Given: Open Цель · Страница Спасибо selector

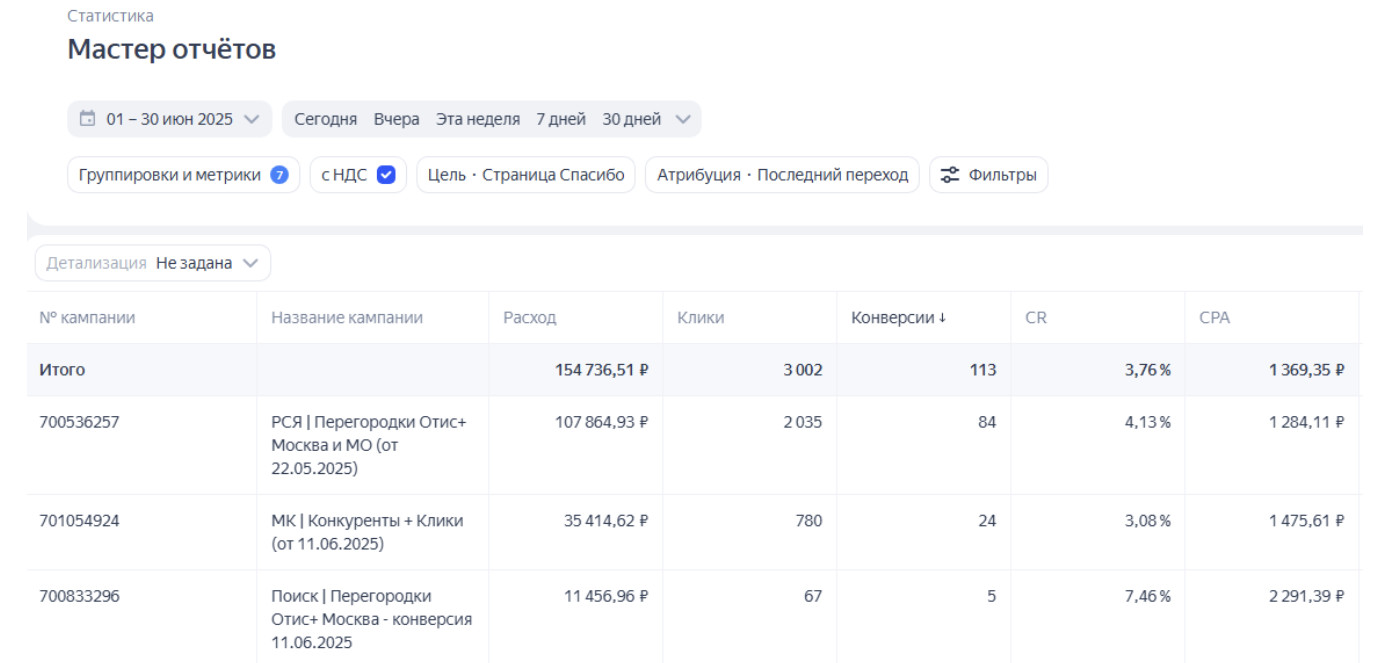Looking at the screenshot, I should pos(525,175).
